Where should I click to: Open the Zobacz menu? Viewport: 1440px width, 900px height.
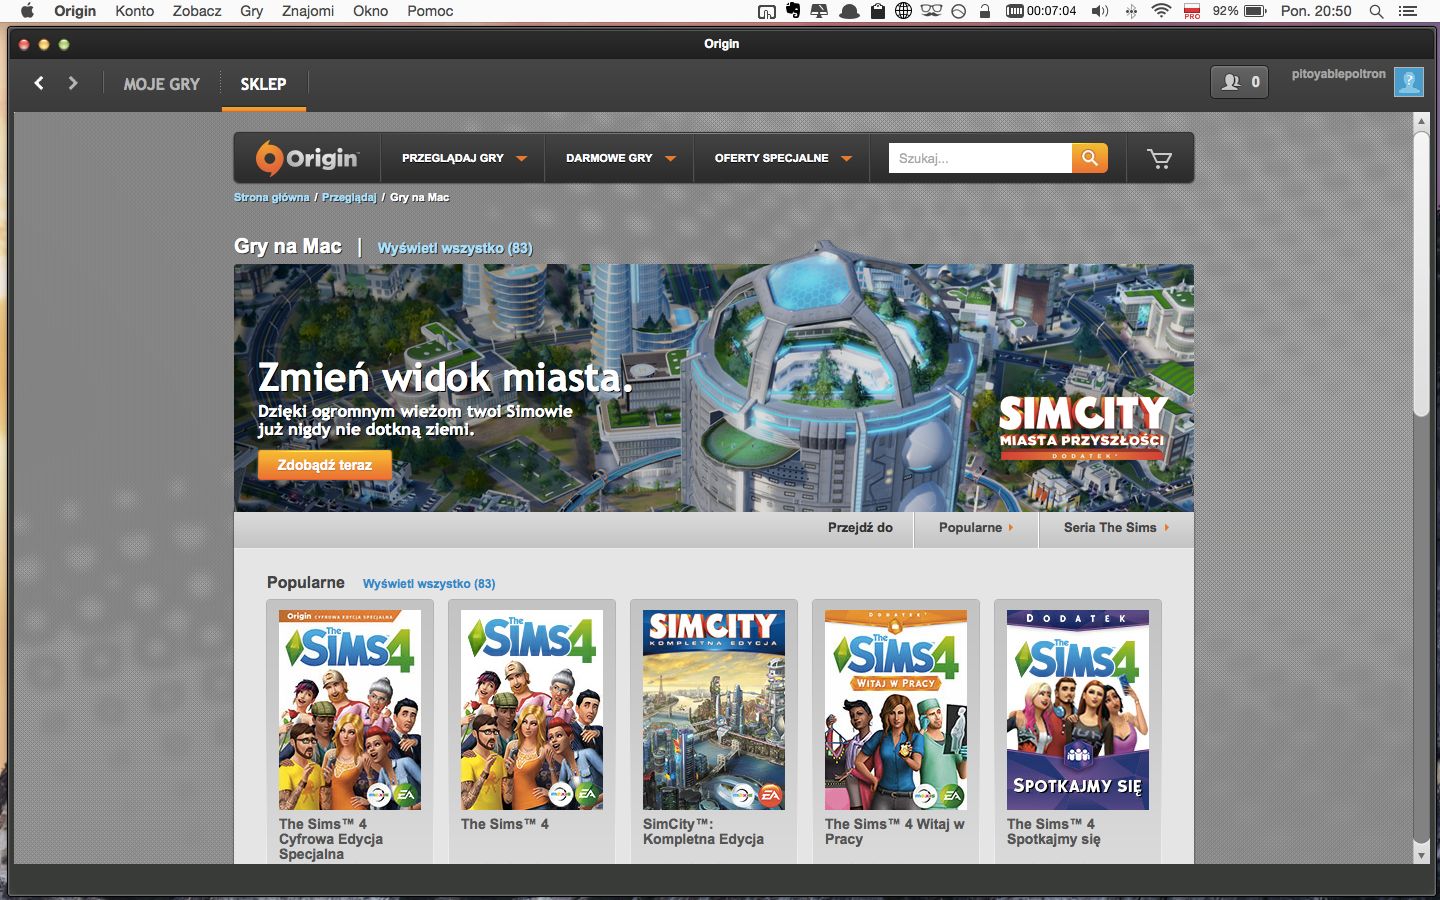197,11
